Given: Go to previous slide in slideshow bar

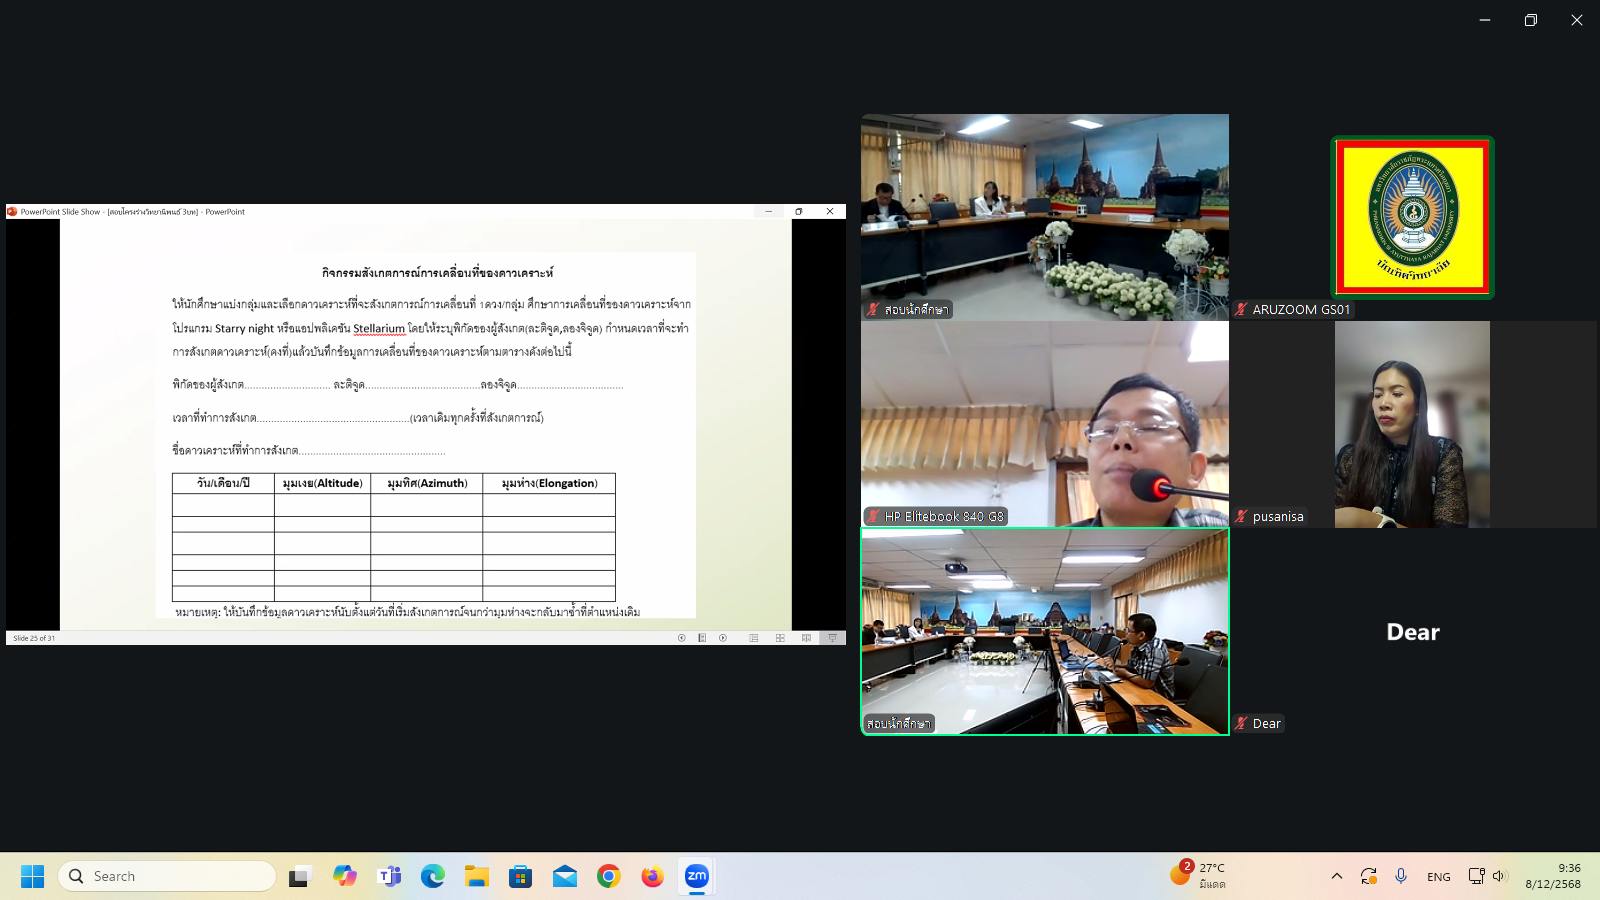Looking at the screenshot, I should tap(682, 638).
